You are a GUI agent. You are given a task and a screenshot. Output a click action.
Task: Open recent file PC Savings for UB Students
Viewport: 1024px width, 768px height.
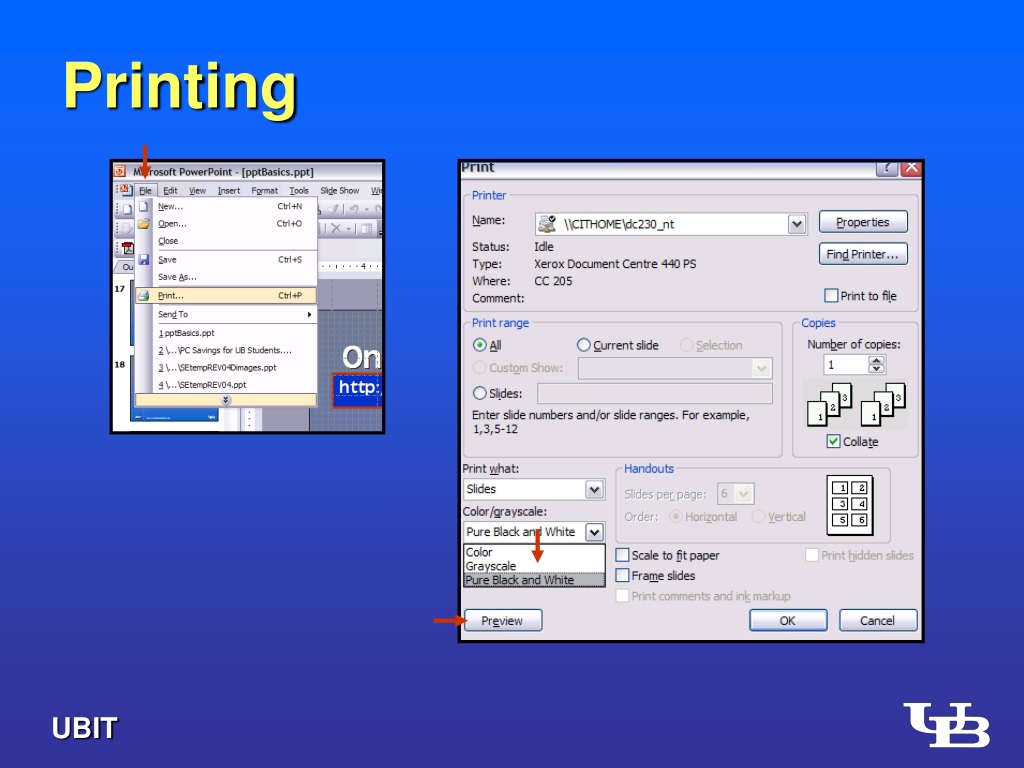tap(226, 351)
